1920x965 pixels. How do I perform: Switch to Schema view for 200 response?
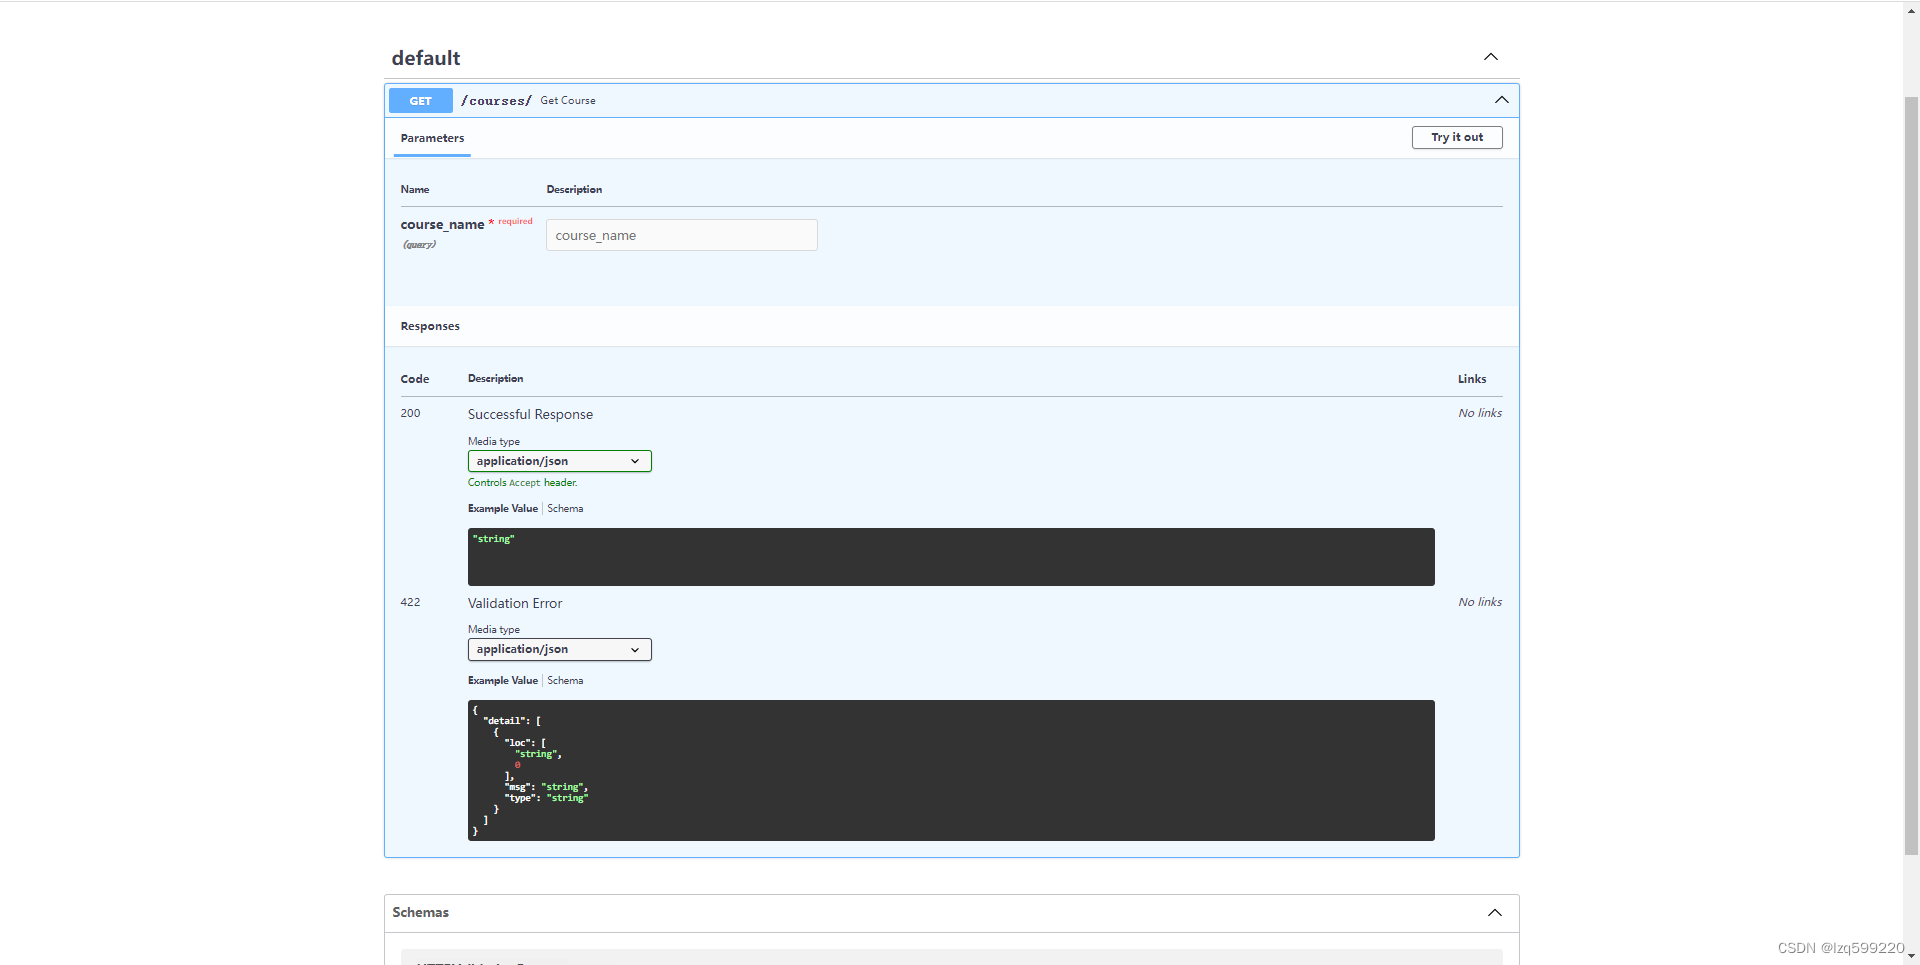pos(565,509)
